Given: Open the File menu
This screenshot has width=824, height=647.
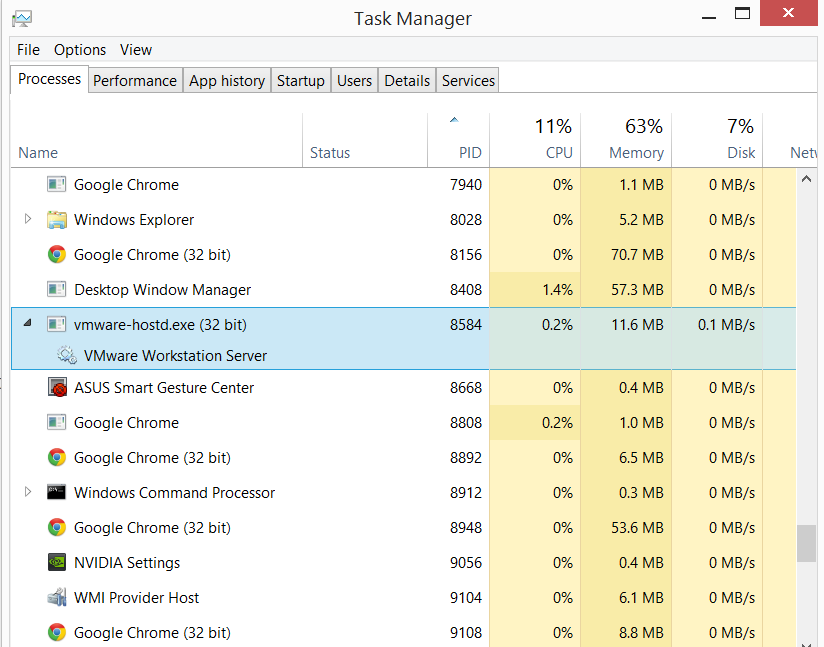Looking at the screenshot, I should (28, 50).
